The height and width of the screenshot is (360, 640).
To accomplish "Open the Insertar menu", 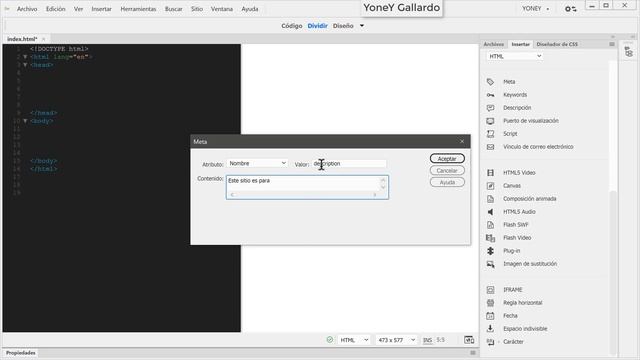I will tap(101, 9).
